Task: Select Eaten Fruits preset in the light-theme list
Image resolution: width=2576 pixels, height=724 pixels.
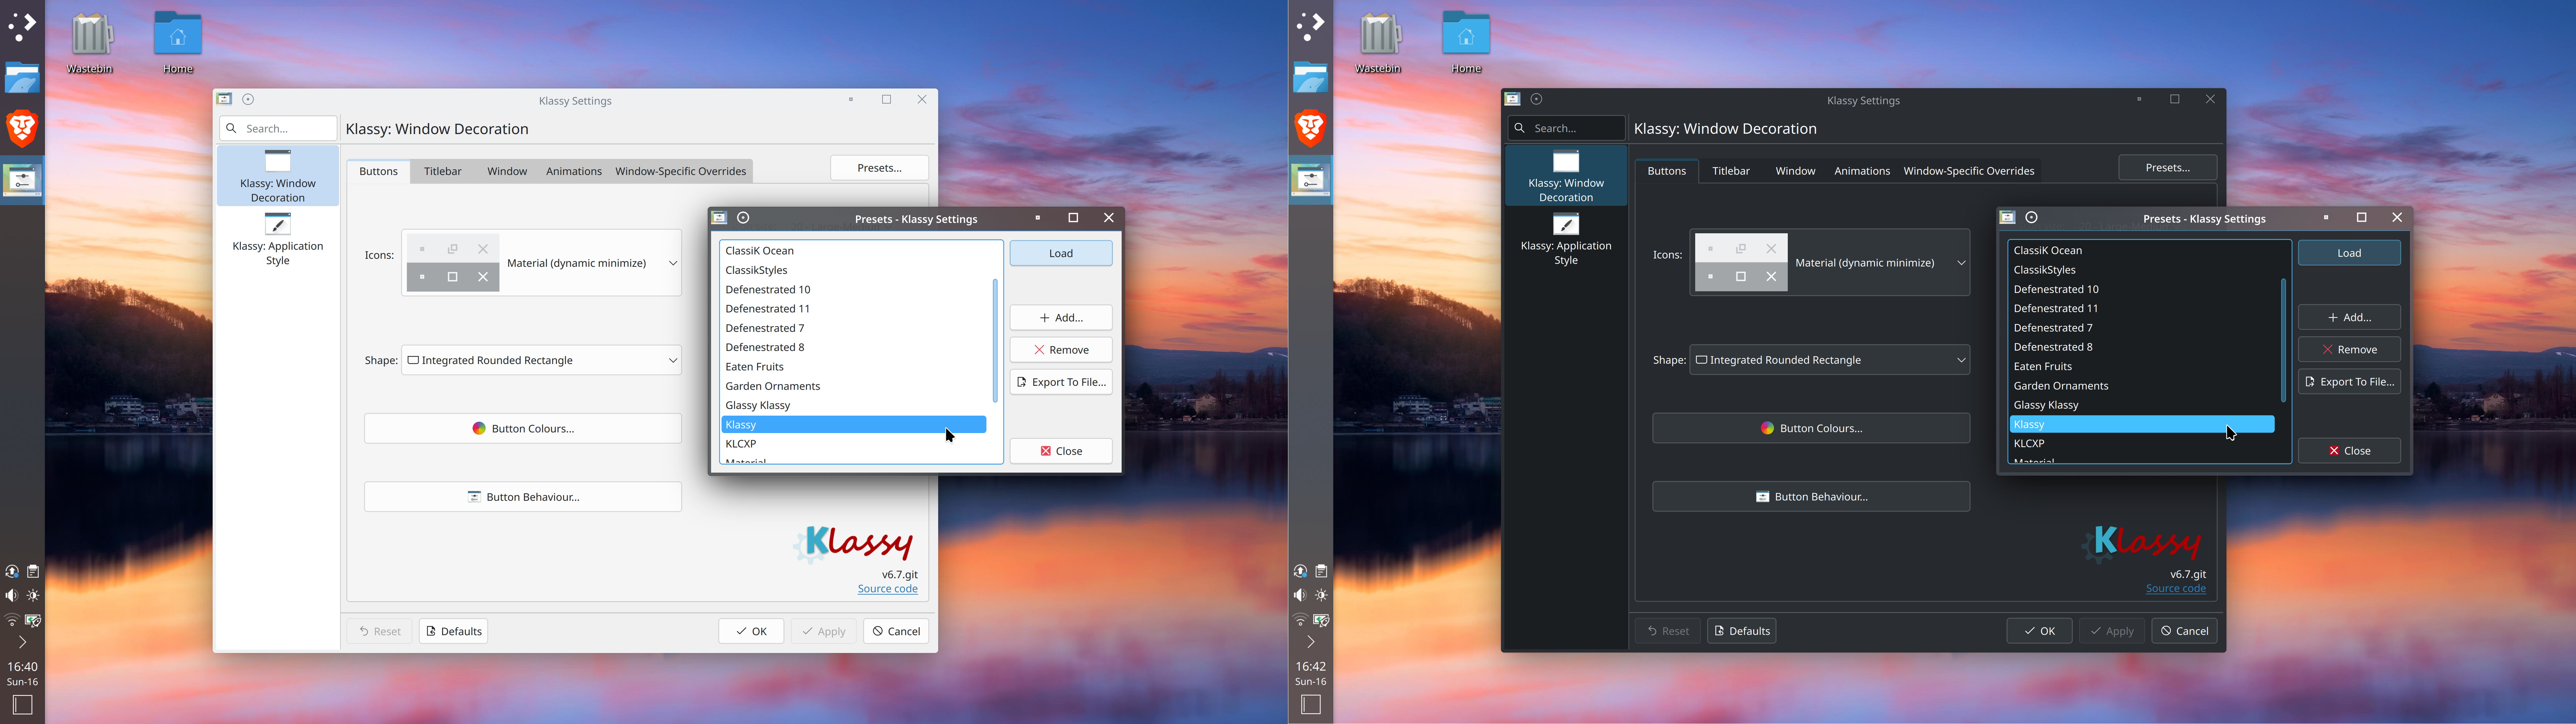Action: 854,367
